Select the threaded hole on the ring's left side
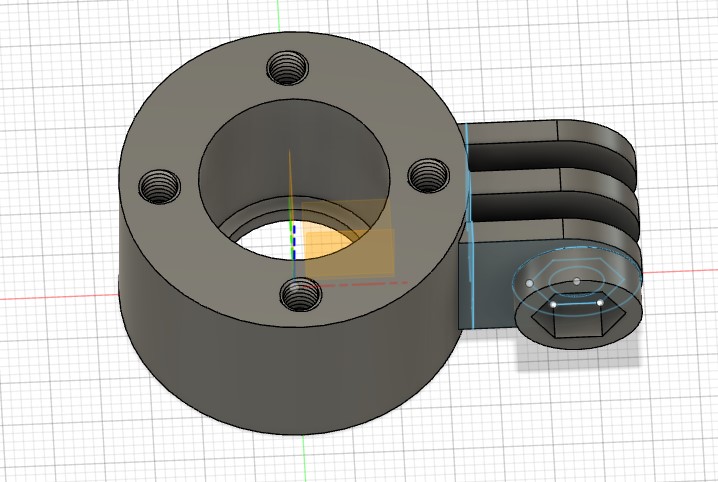 159,186
